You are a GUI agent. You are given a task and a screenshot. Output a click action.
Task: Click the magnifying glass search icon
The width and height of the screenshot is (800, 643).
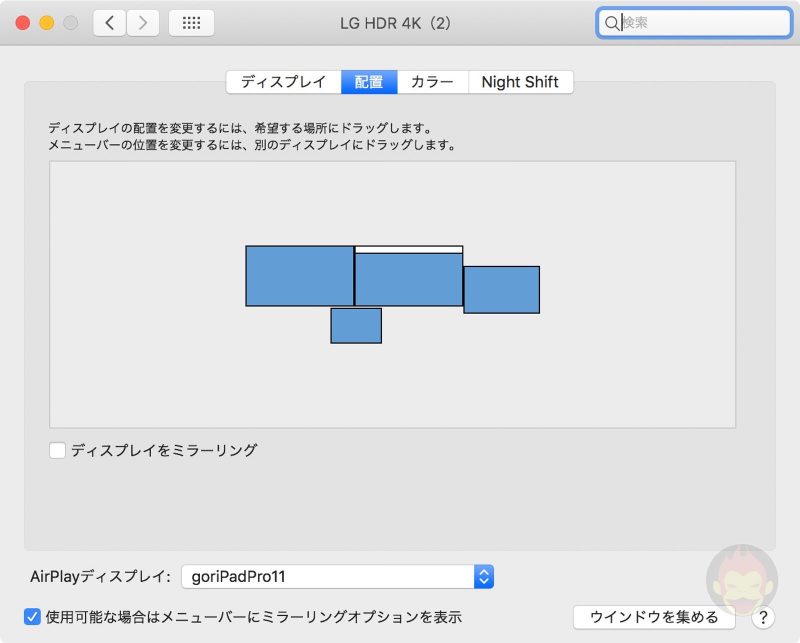[612, 23]
